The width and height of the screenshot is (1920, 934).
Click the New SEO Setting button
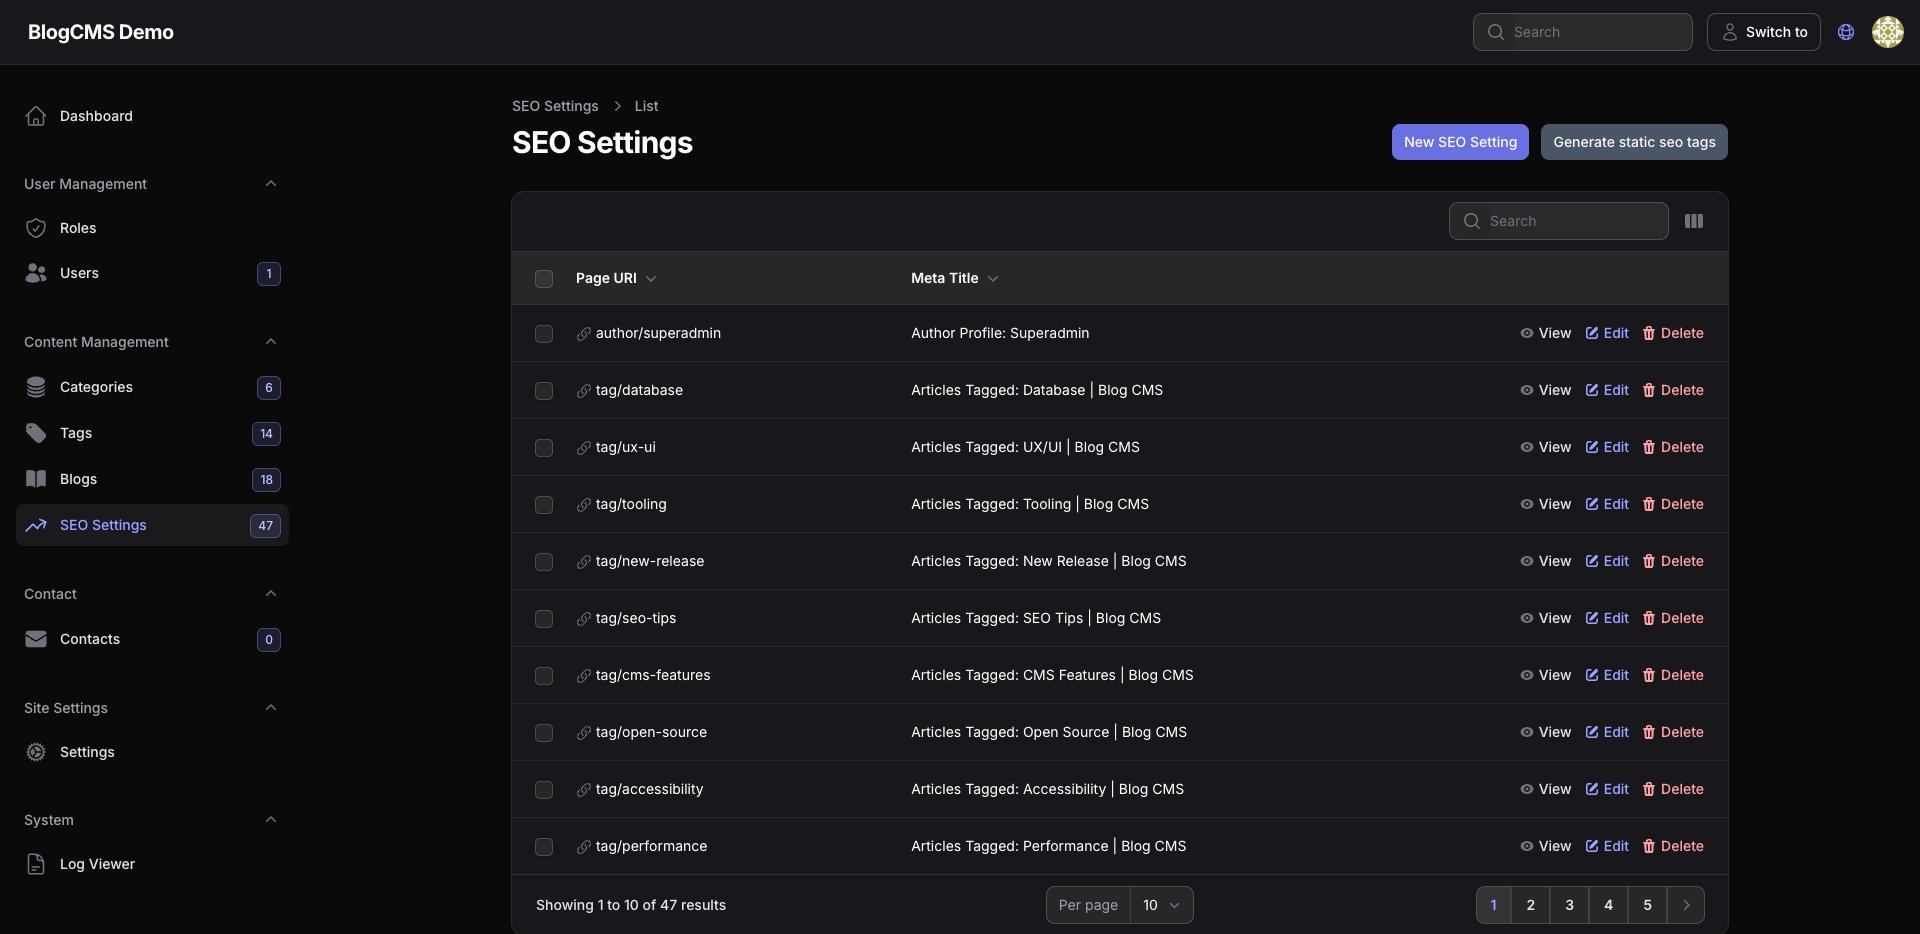(1459, 142)
